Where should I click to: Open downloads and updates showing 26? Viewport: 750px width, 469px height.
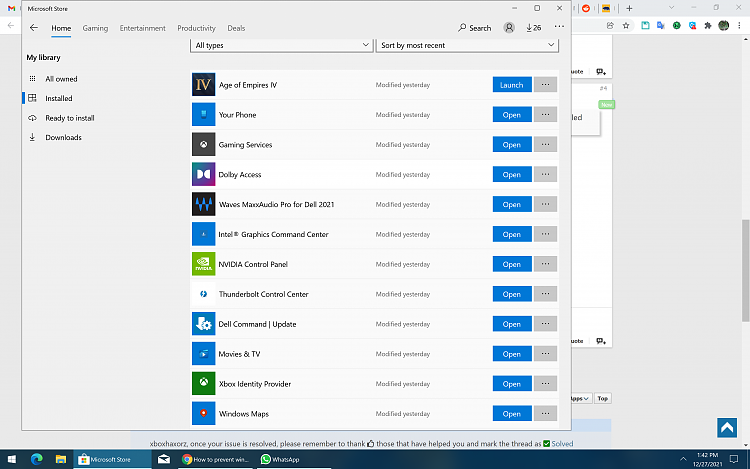coord(533,28)
